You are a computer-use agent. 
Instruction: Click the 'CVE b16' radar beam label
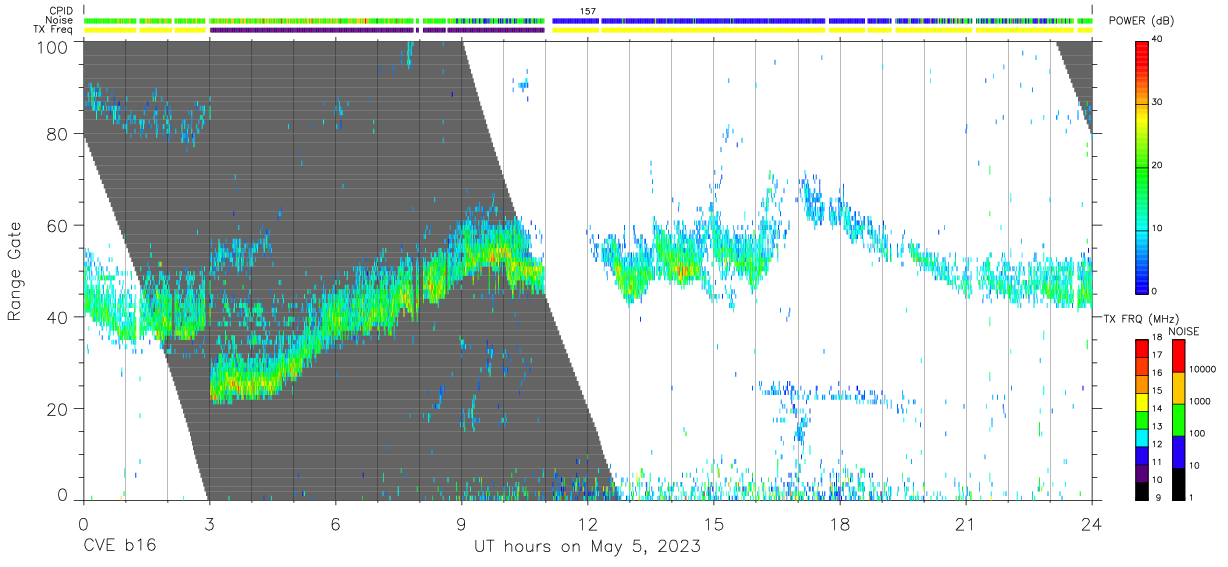[x=119, y=547]
